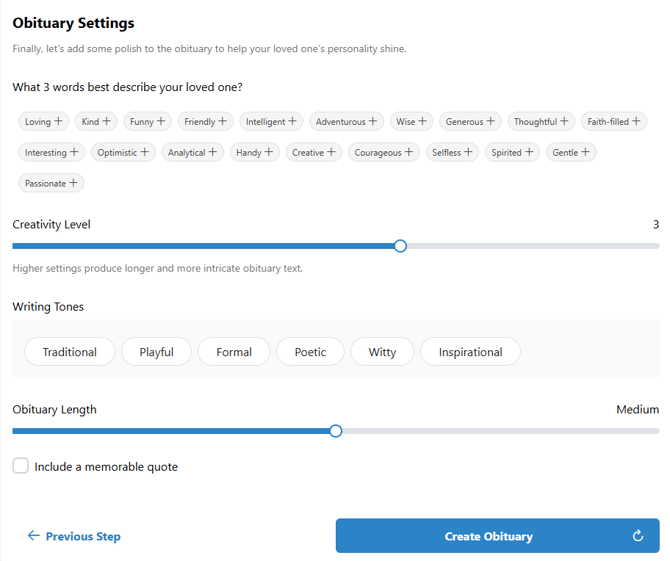The height and width of the screenshot is (561, 670).
Task: Click the Creativity Level slider handle
Action: [400, 246]
